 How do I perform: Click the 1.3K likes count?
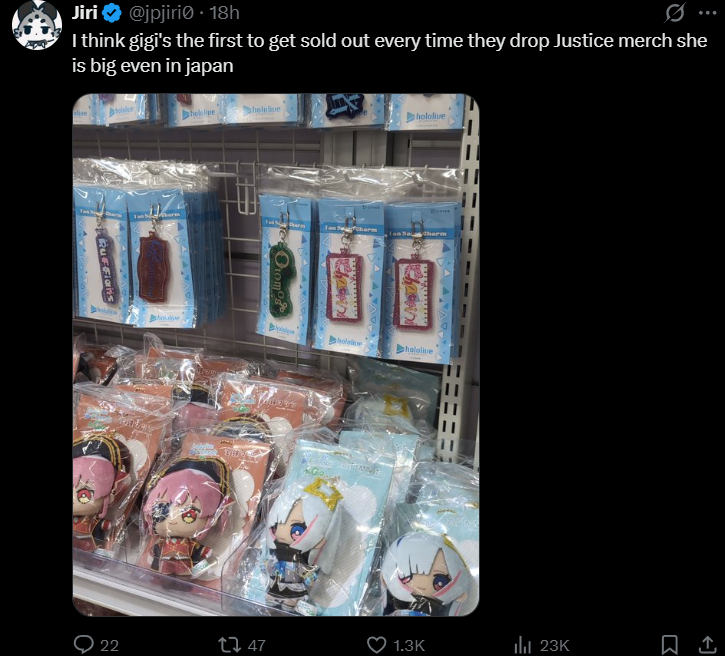pyautogui.click(x=409, y=645)
